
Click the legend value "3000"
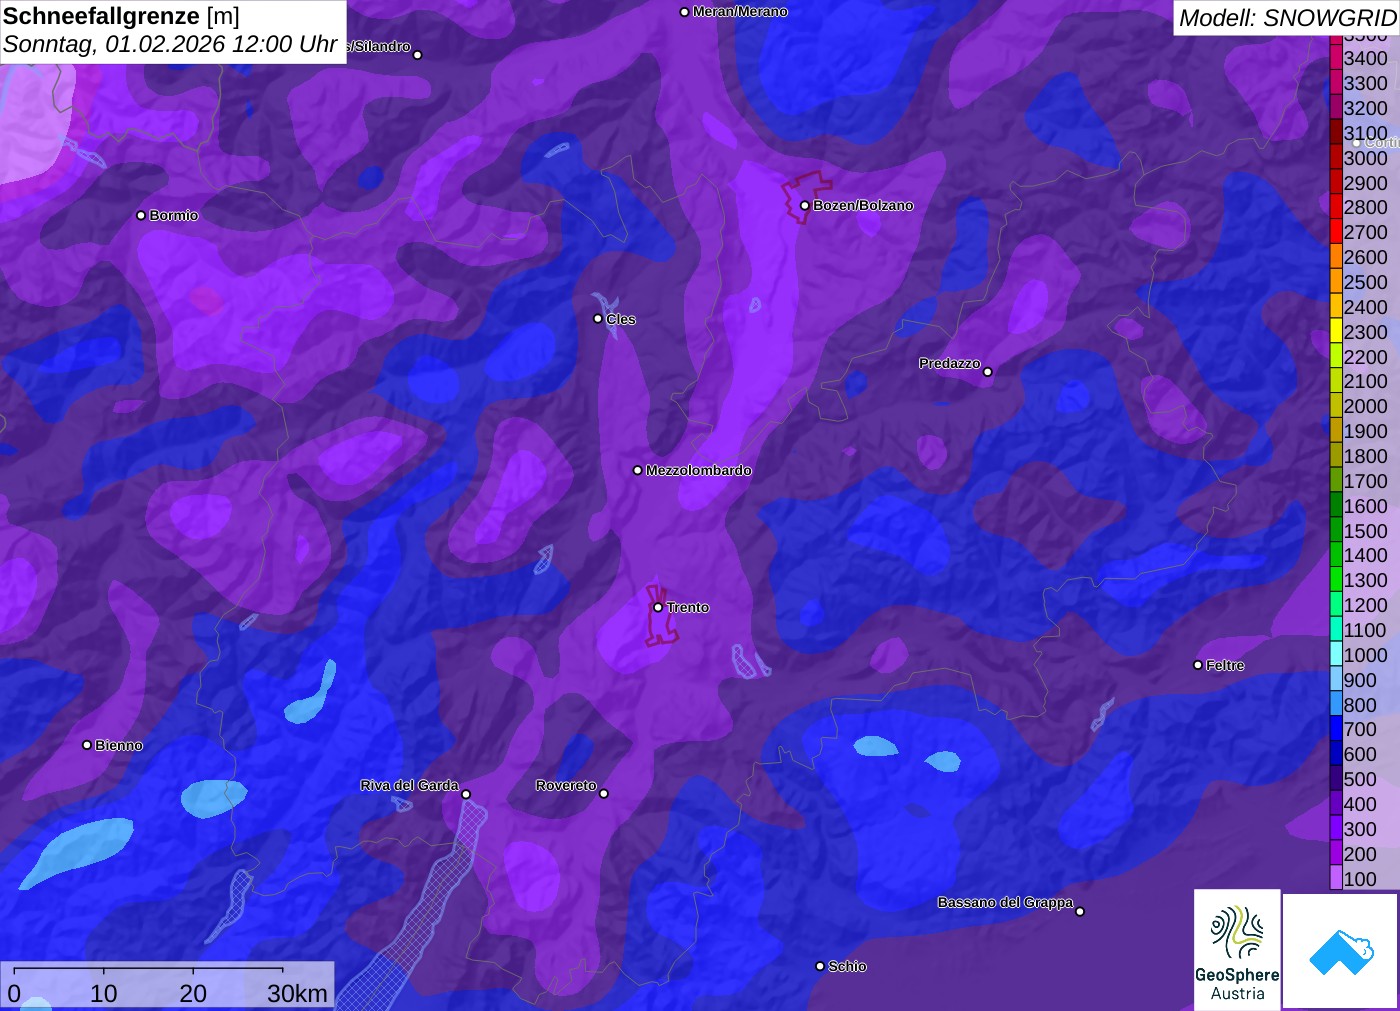coord(1366,158)
